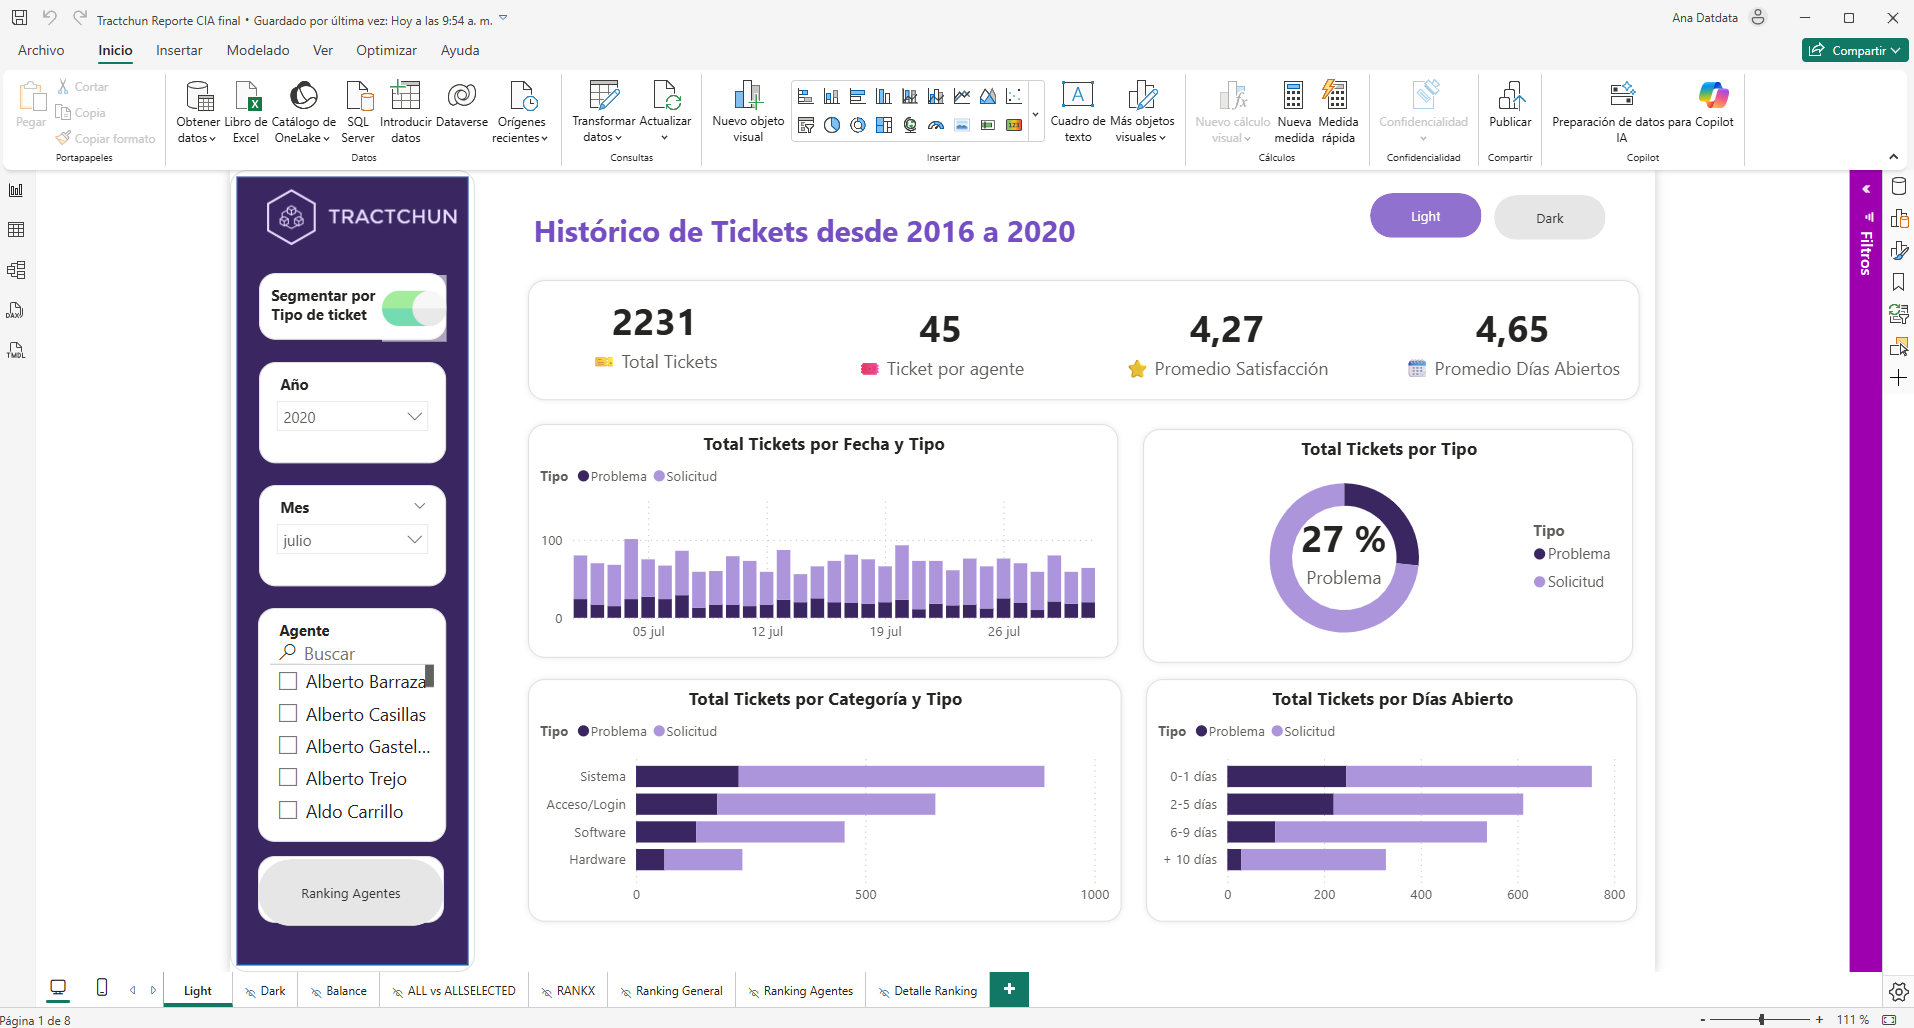Image resolution: width=1914 pixels, height=1028 pixels.
Task: Check the Alberto Barraza checkbox
Action: tap(288, 681)
